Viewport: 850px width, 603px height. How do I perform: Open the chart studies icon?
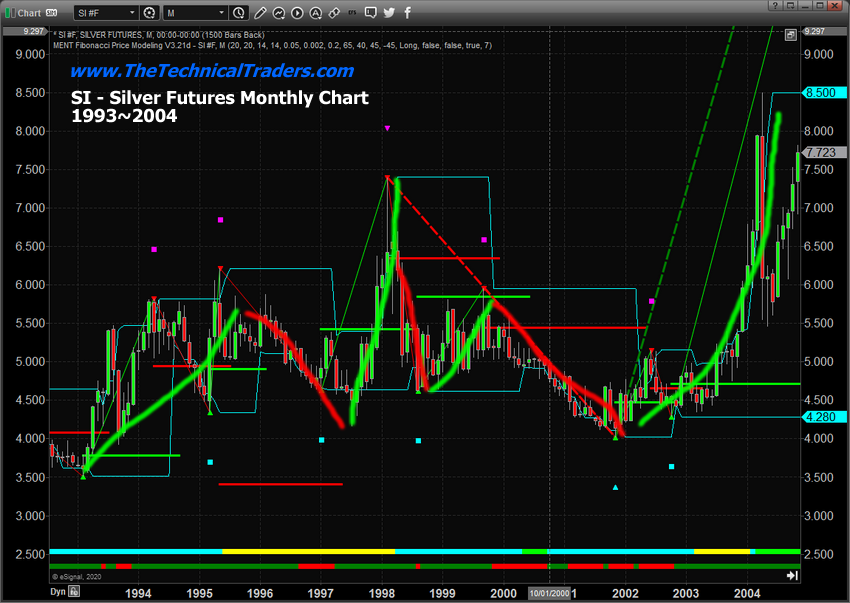point(281,13)
